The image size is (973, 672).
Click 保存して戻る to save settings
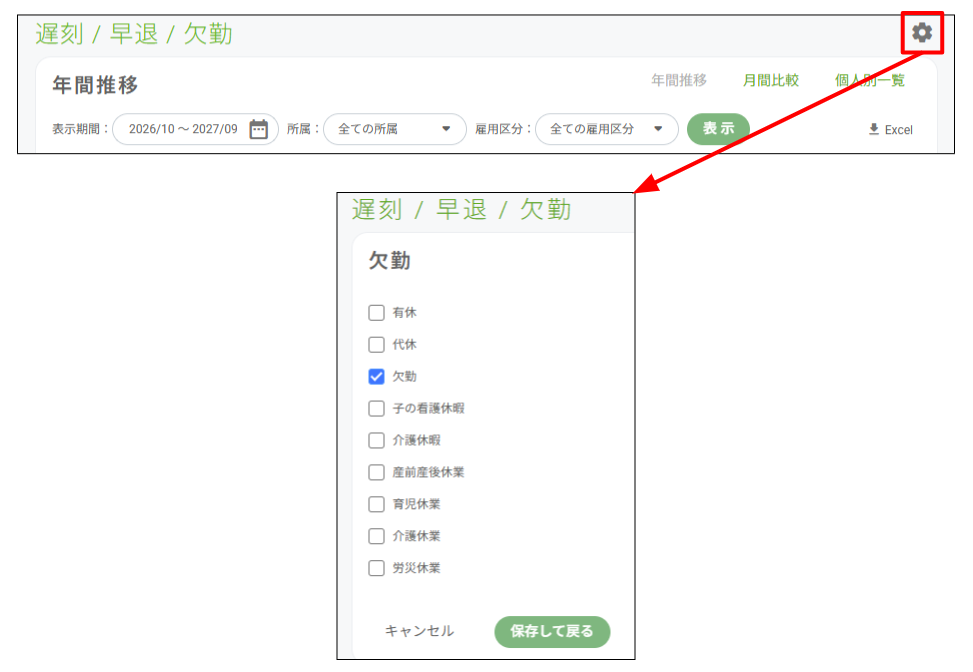click(552, 632)
